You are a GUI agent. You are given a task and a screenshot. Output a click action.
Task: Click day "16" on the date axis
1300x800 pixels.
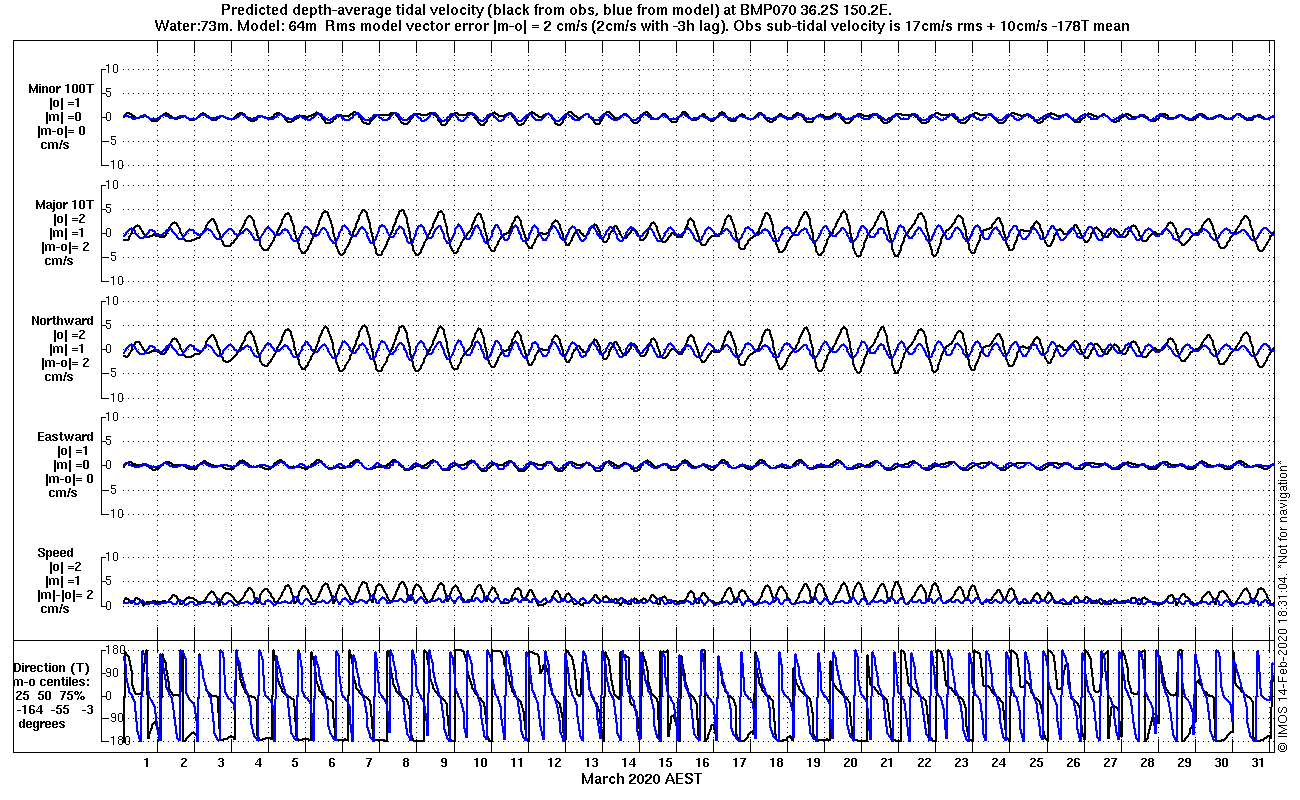tap(702, 763)
